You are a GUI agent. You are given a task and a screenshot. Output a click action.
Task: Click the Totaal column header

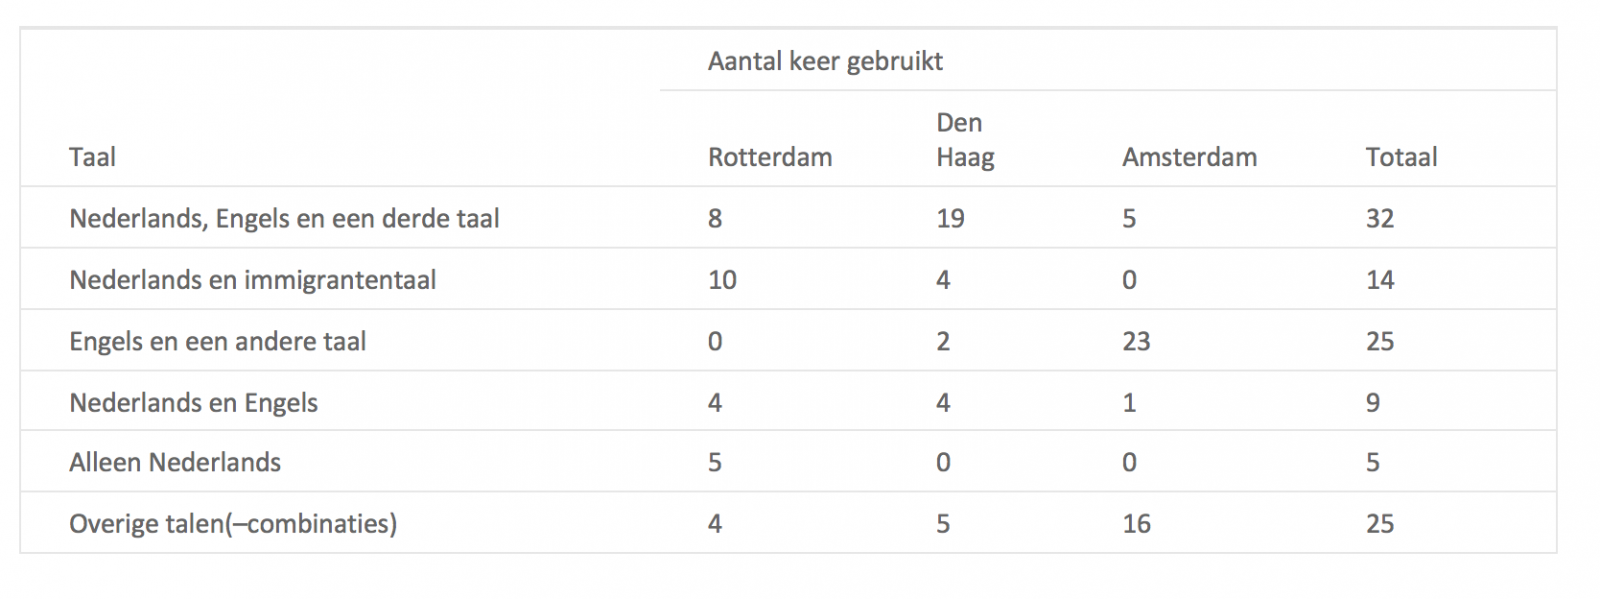point(1401,157)
